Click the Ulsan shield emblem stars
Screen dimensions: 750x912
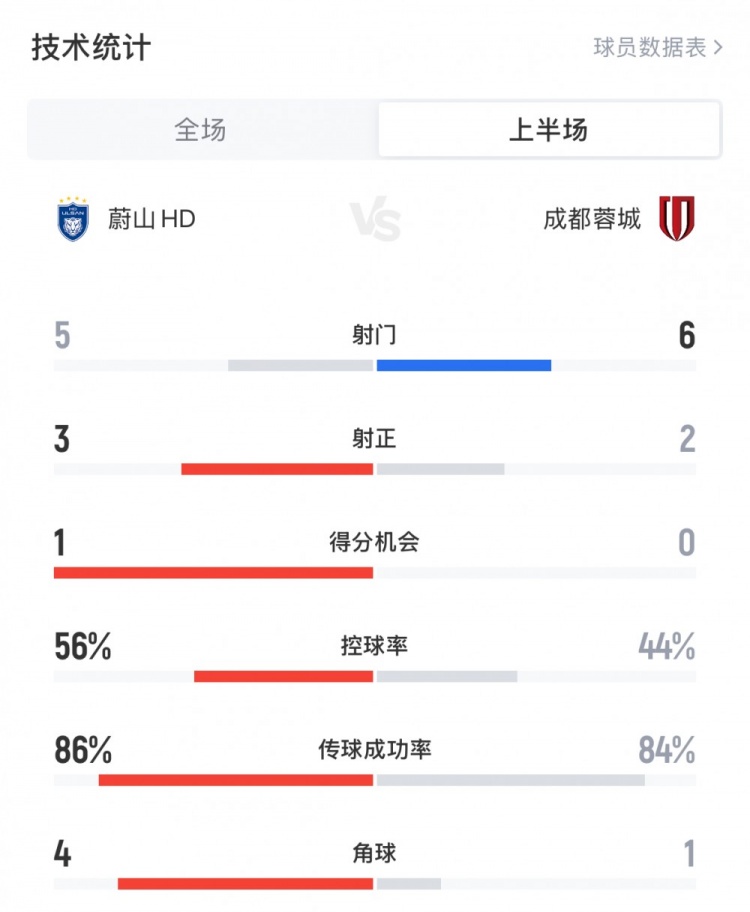point(71,198)
